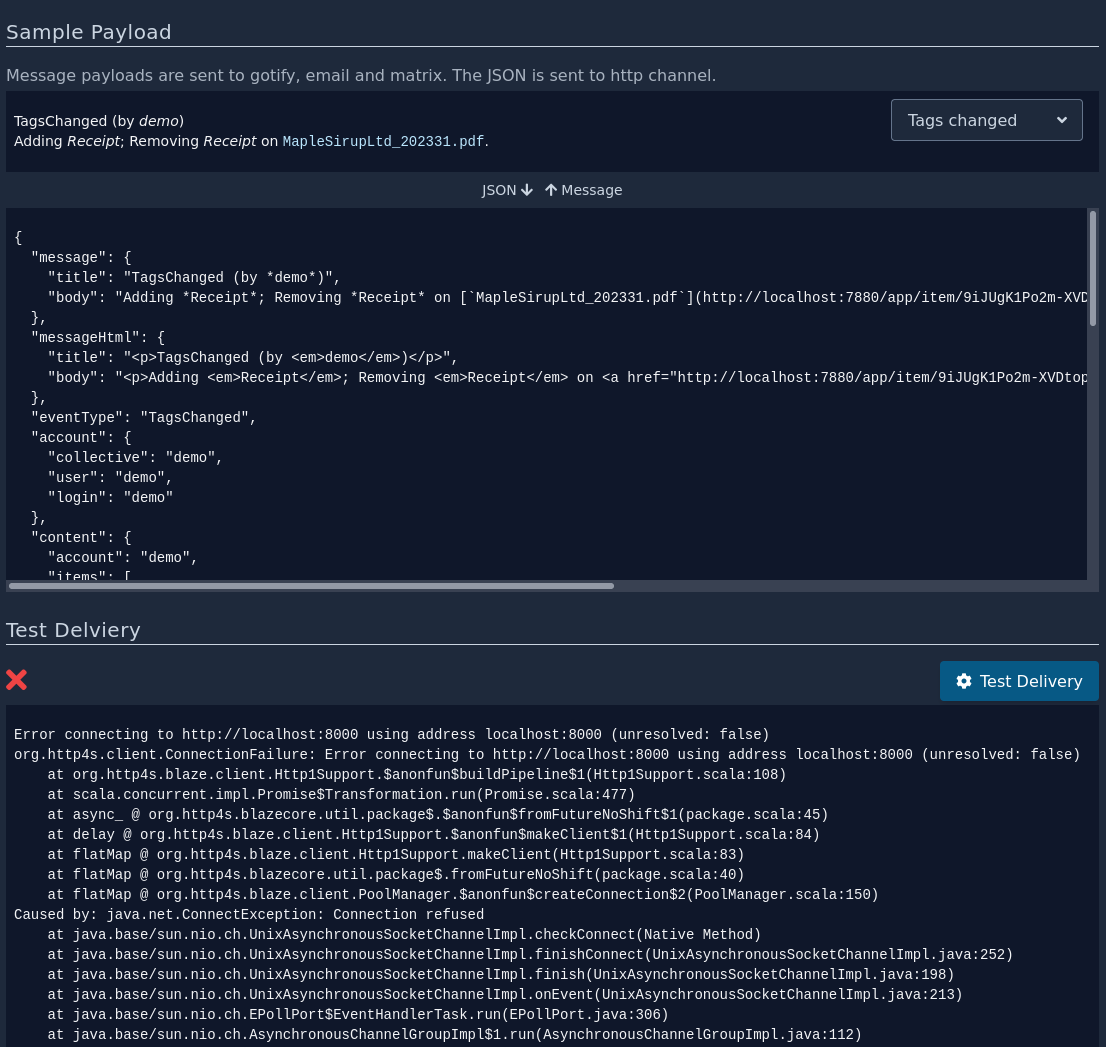
Task: Click the "TagsChanged (by demo)" message title
Action: tap(99, 121)
